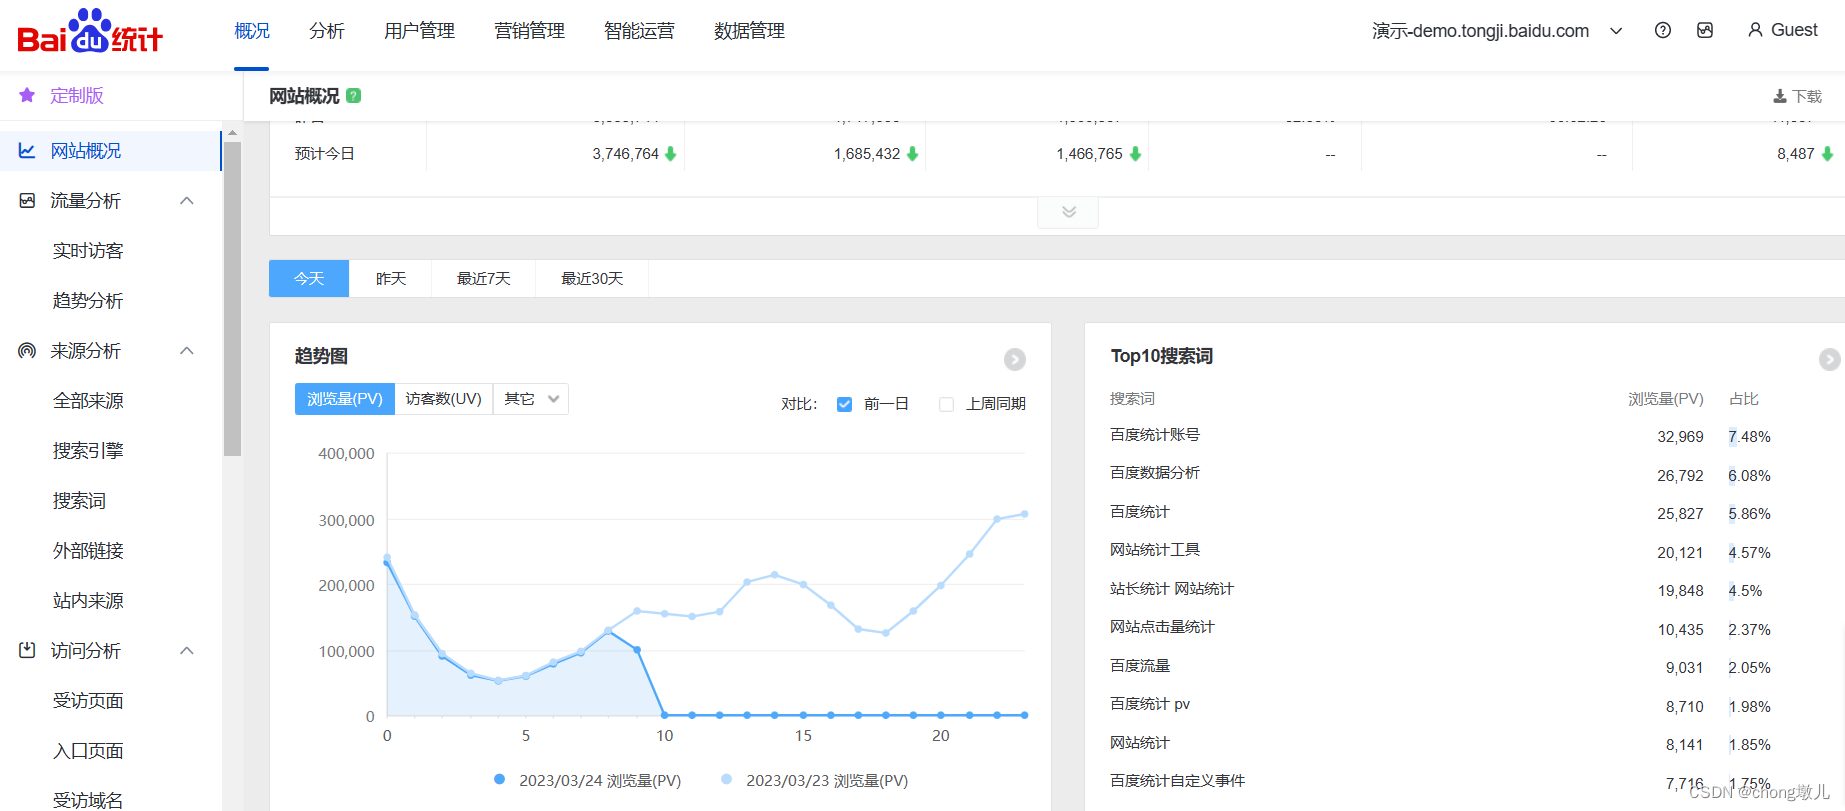1845x811 pixels.
Task: Check the 上周同期 comparison checkbox
Action: (946, 404)
